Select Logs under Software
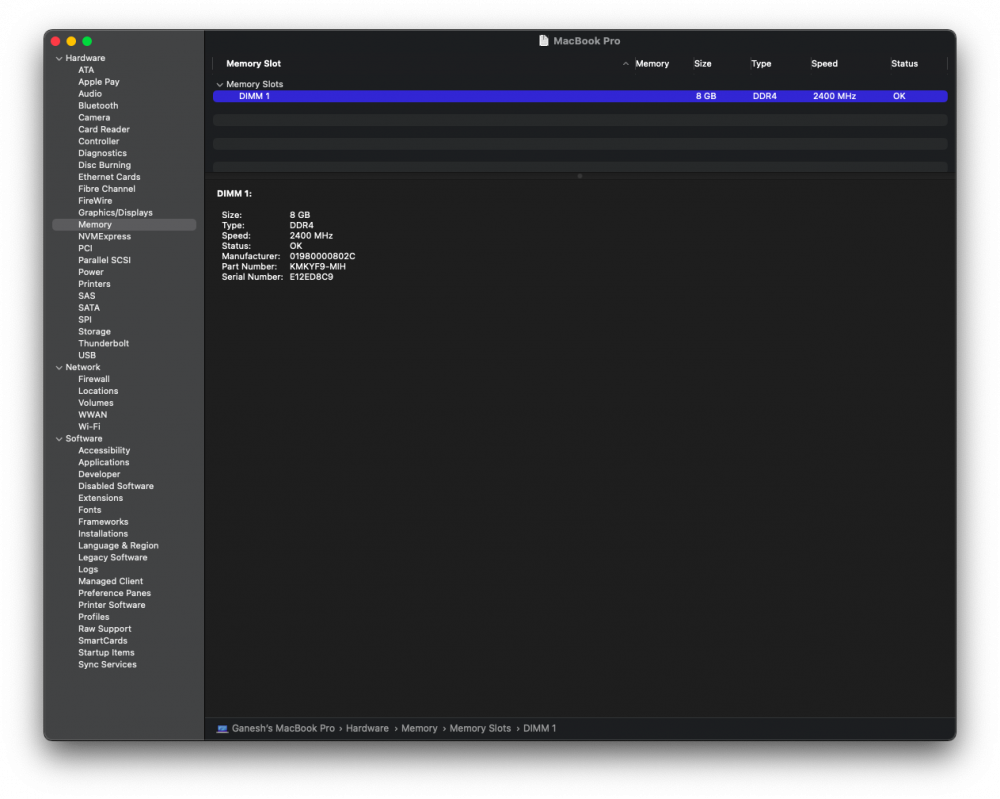The height and width of the screenshot is (799, 1000). tap(88, 570)
